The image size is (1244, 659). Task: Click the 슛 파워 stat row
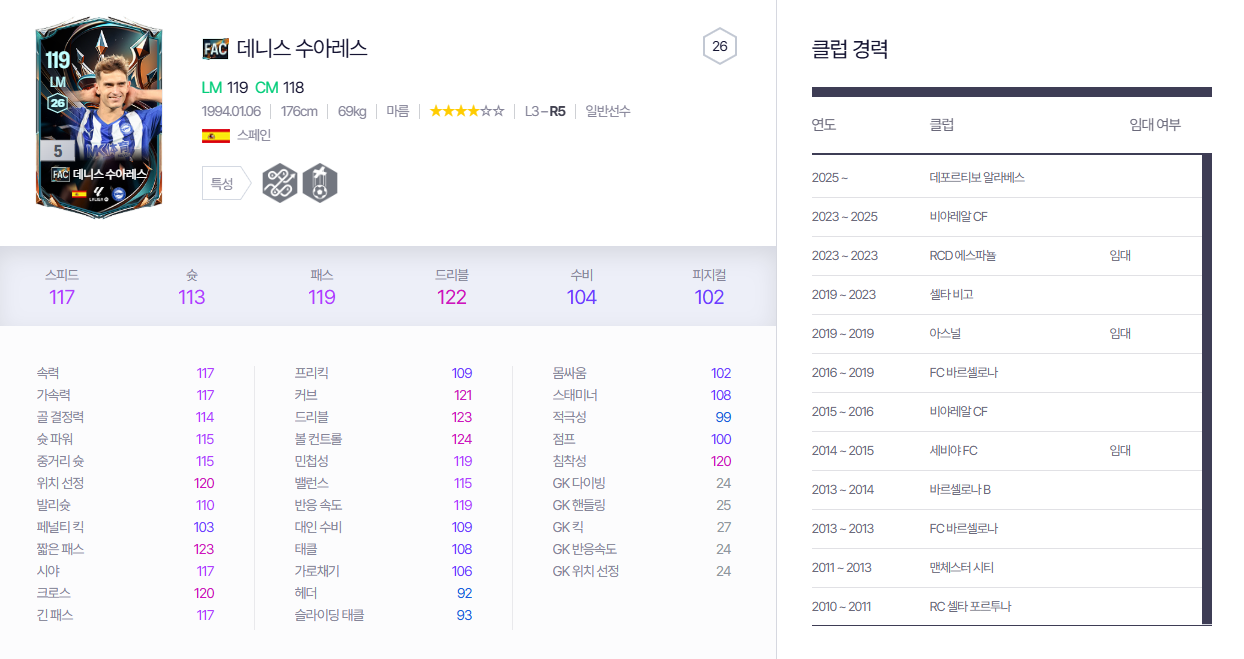pos(125,439)
